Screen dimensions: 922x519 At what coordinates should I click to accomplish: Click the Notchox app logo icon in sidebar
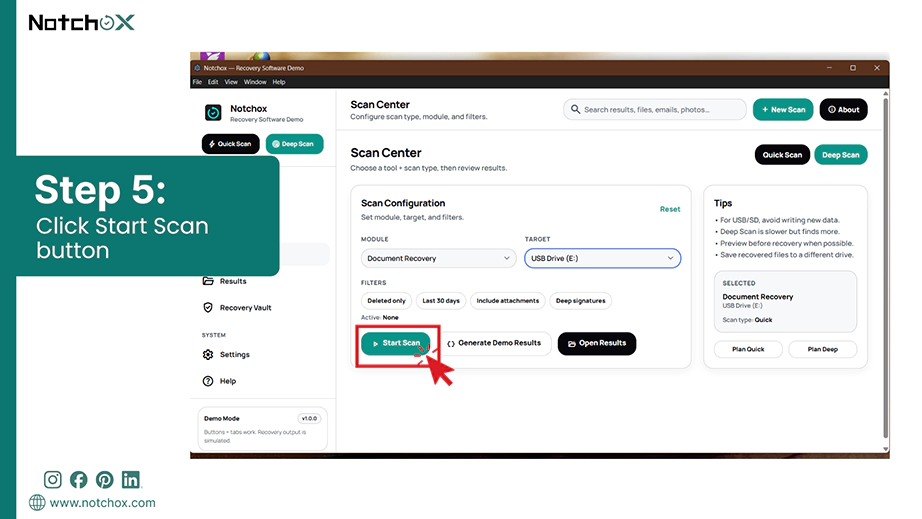213,112
